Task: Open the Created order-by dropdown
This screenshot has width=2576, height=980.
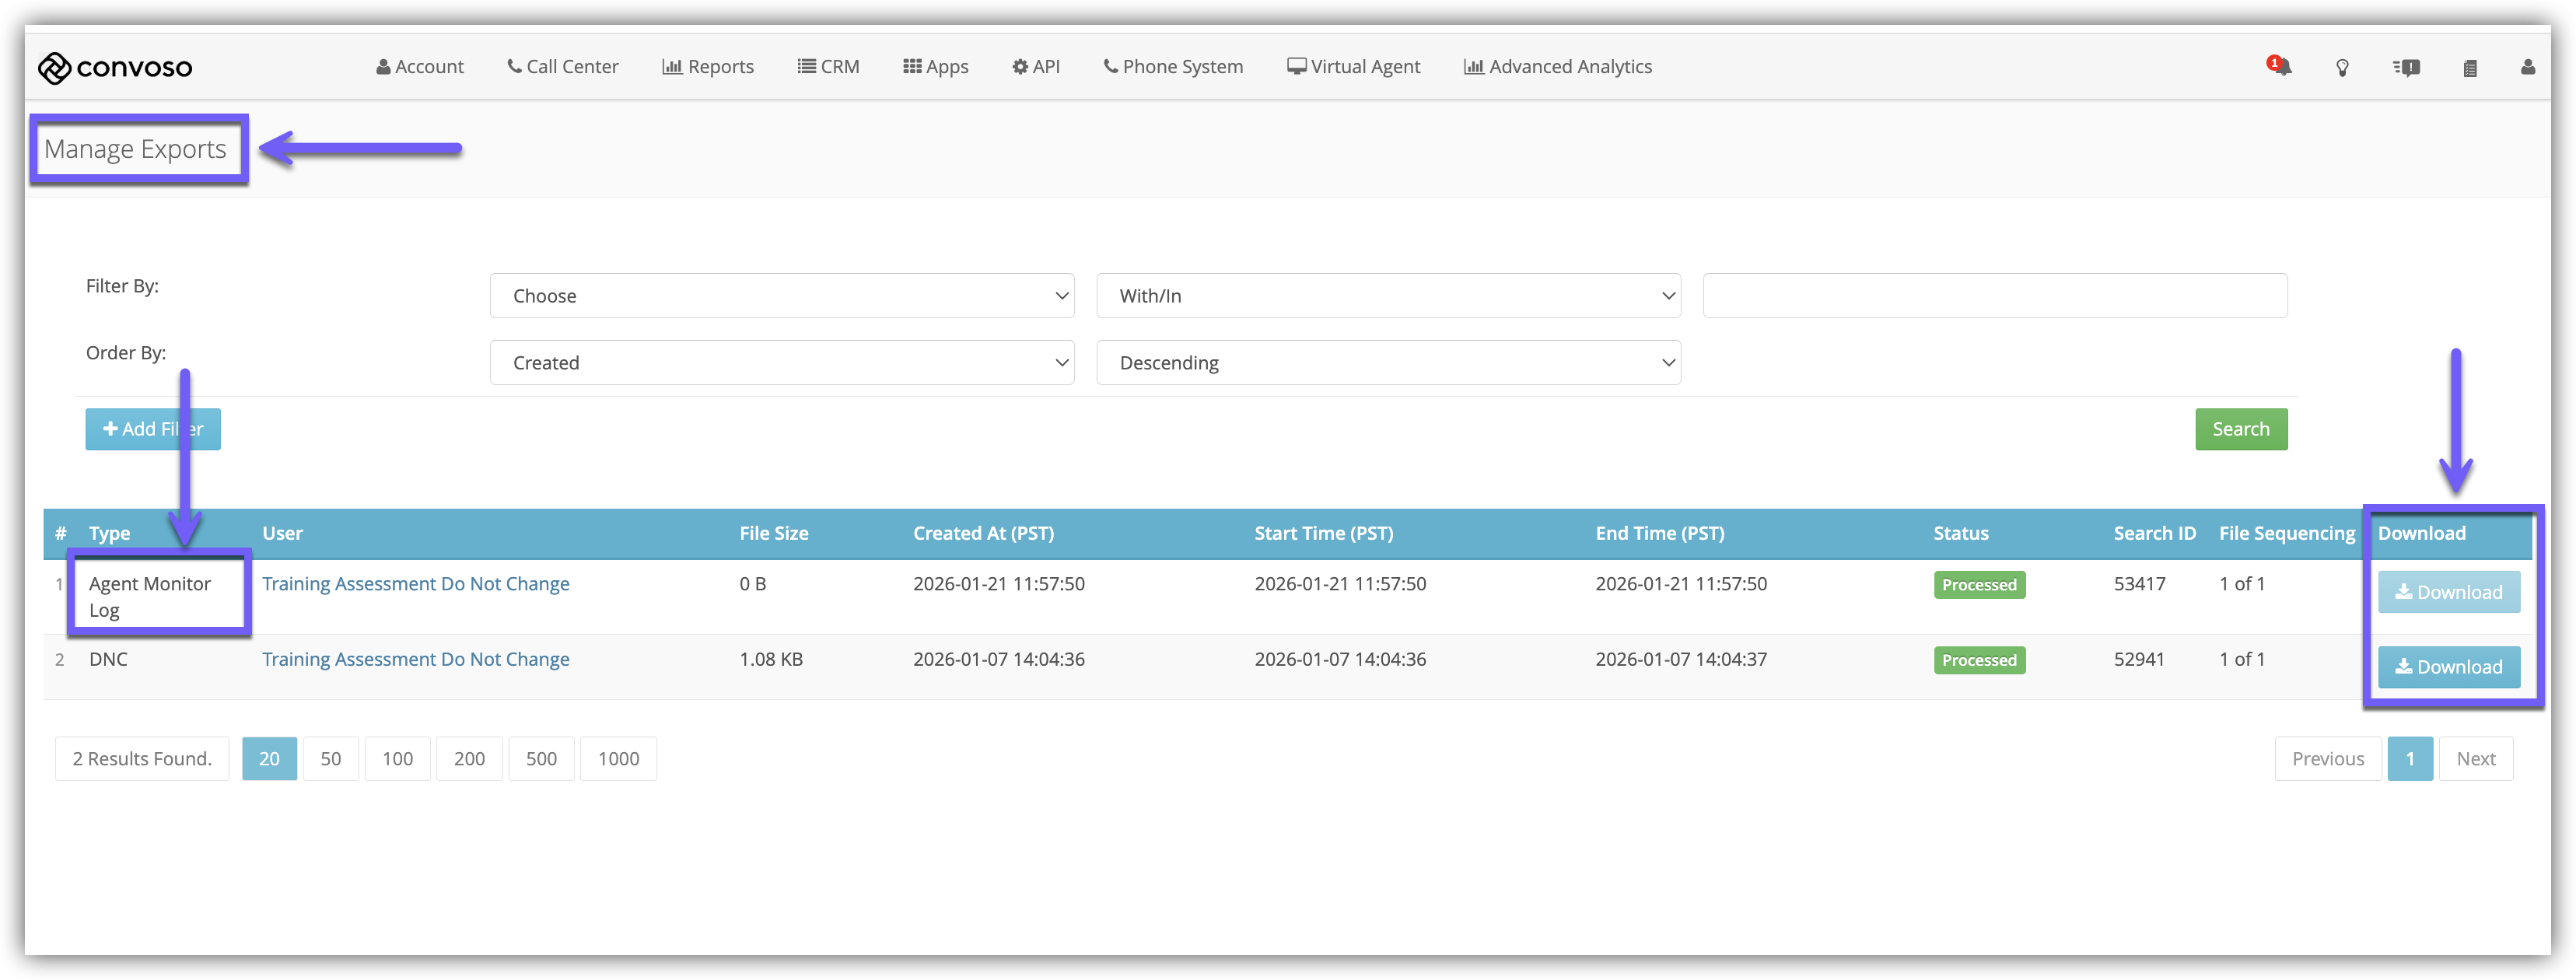Action: [x=781, y=363]
